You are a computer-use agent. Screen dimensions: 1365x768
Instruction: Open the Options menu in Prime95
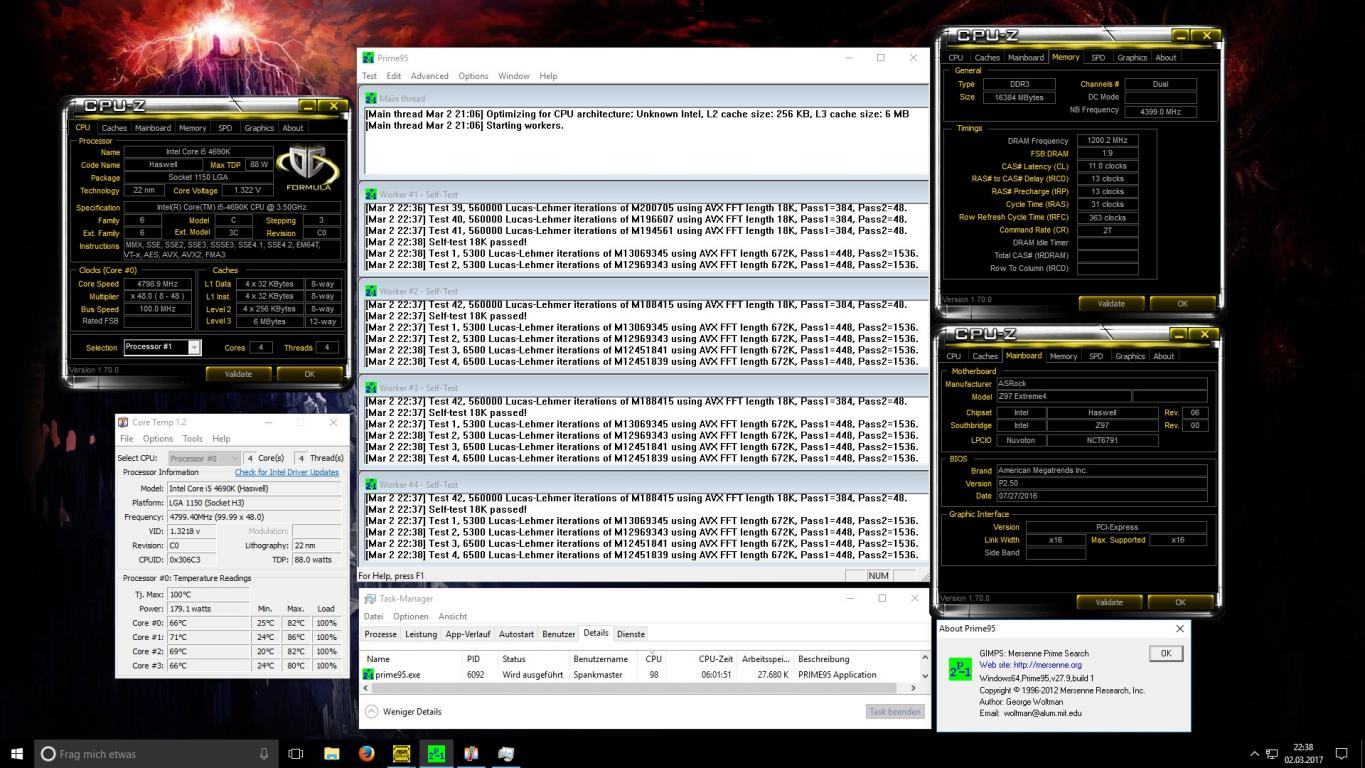473,76
